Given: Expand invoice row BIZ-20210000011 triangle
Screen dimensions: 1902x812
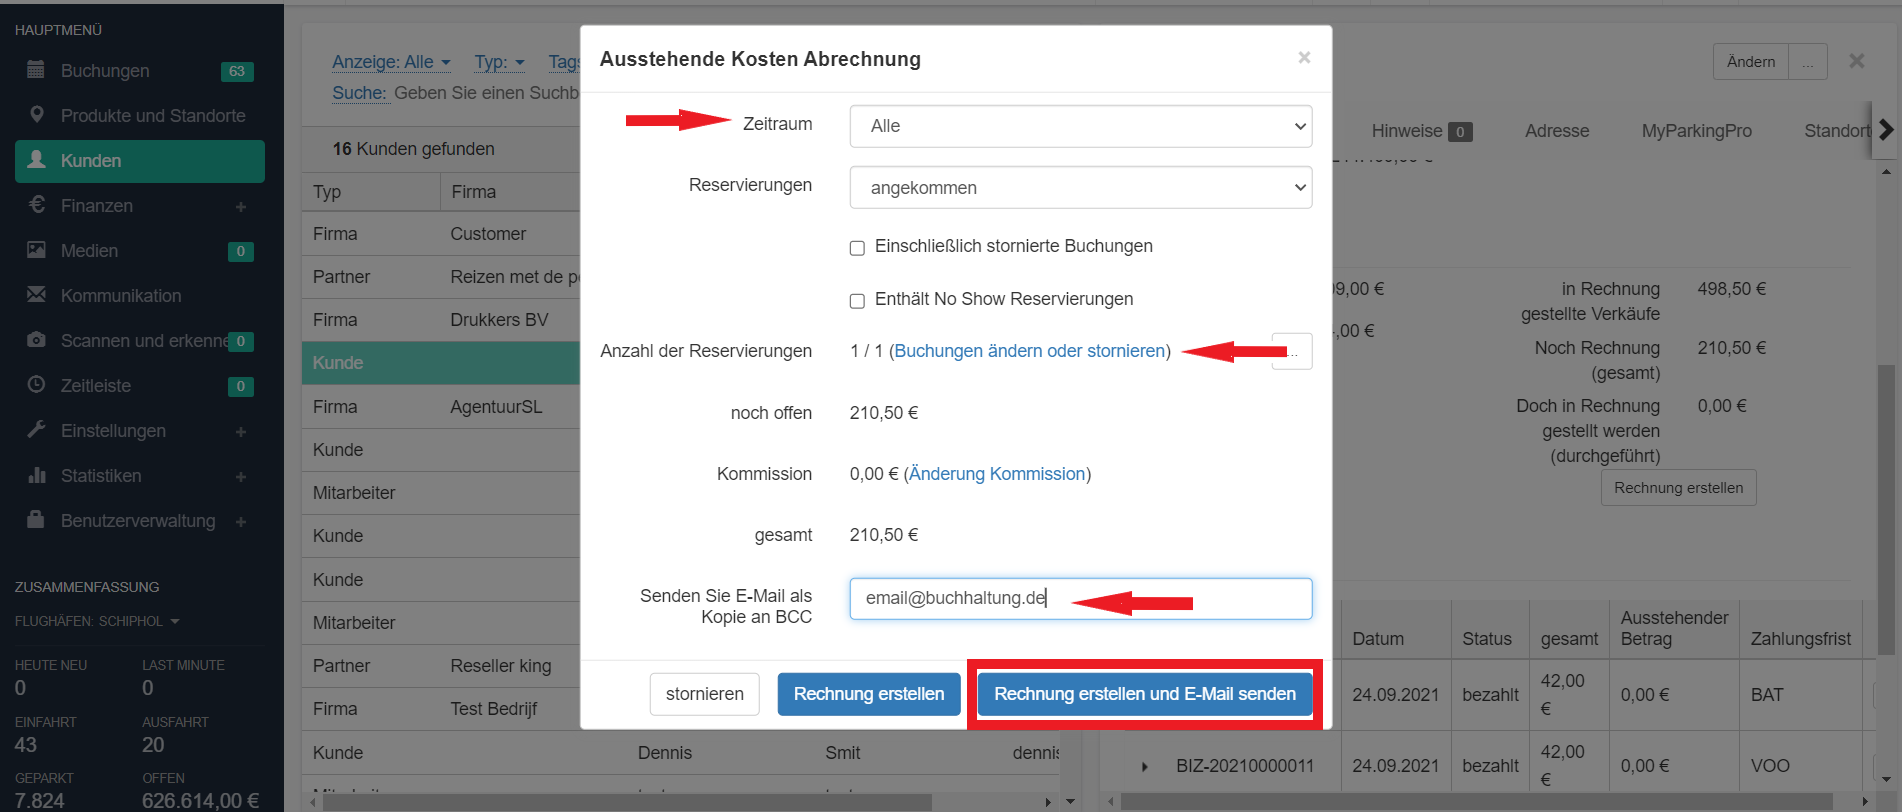Looking at the screenshot, I should click(1144, 766).
